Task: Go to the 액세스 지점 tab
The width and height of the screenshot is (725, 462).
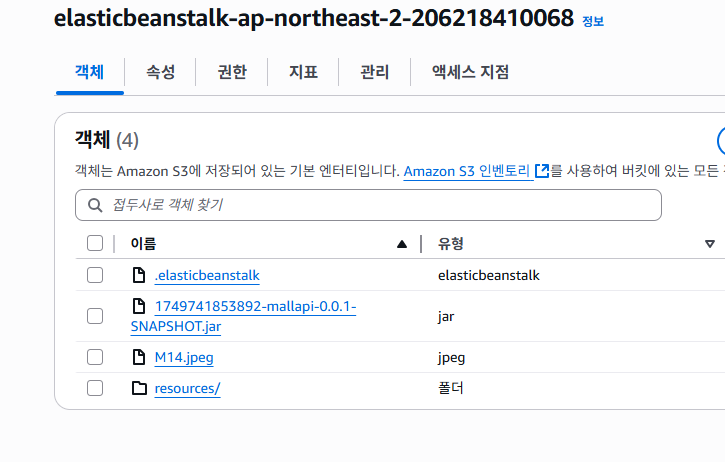Action: [x=470, y=72]
